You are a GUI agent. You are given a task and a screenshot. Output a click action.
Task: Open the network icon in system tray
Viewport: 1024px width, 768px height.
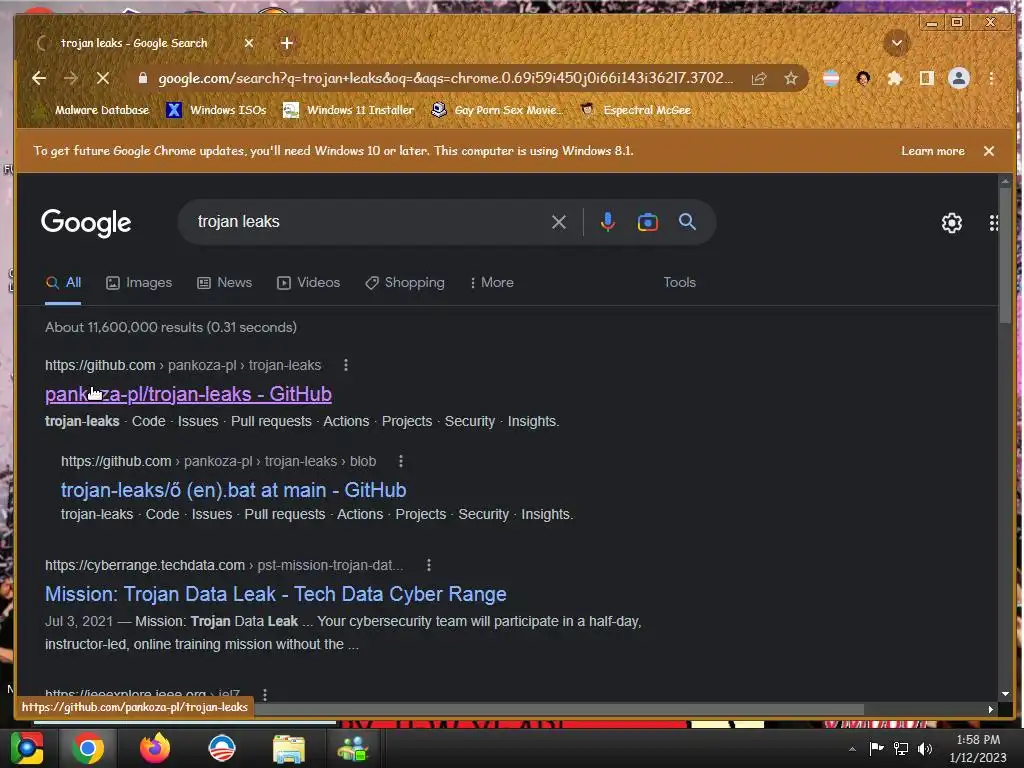[x=901, y=748]
